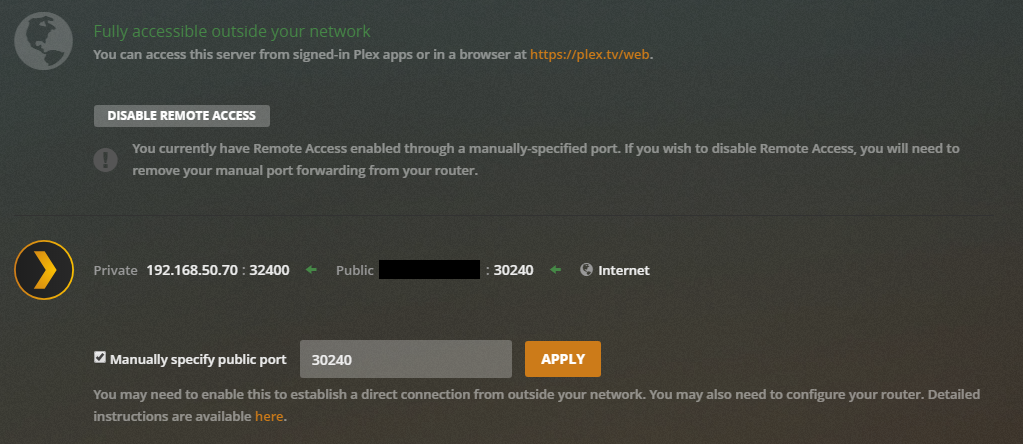Image resolution: width=1023 pixels, height=444 pixels.
Task: Click the private IP 192.168.50.70 text
Action: pos(193,270)
